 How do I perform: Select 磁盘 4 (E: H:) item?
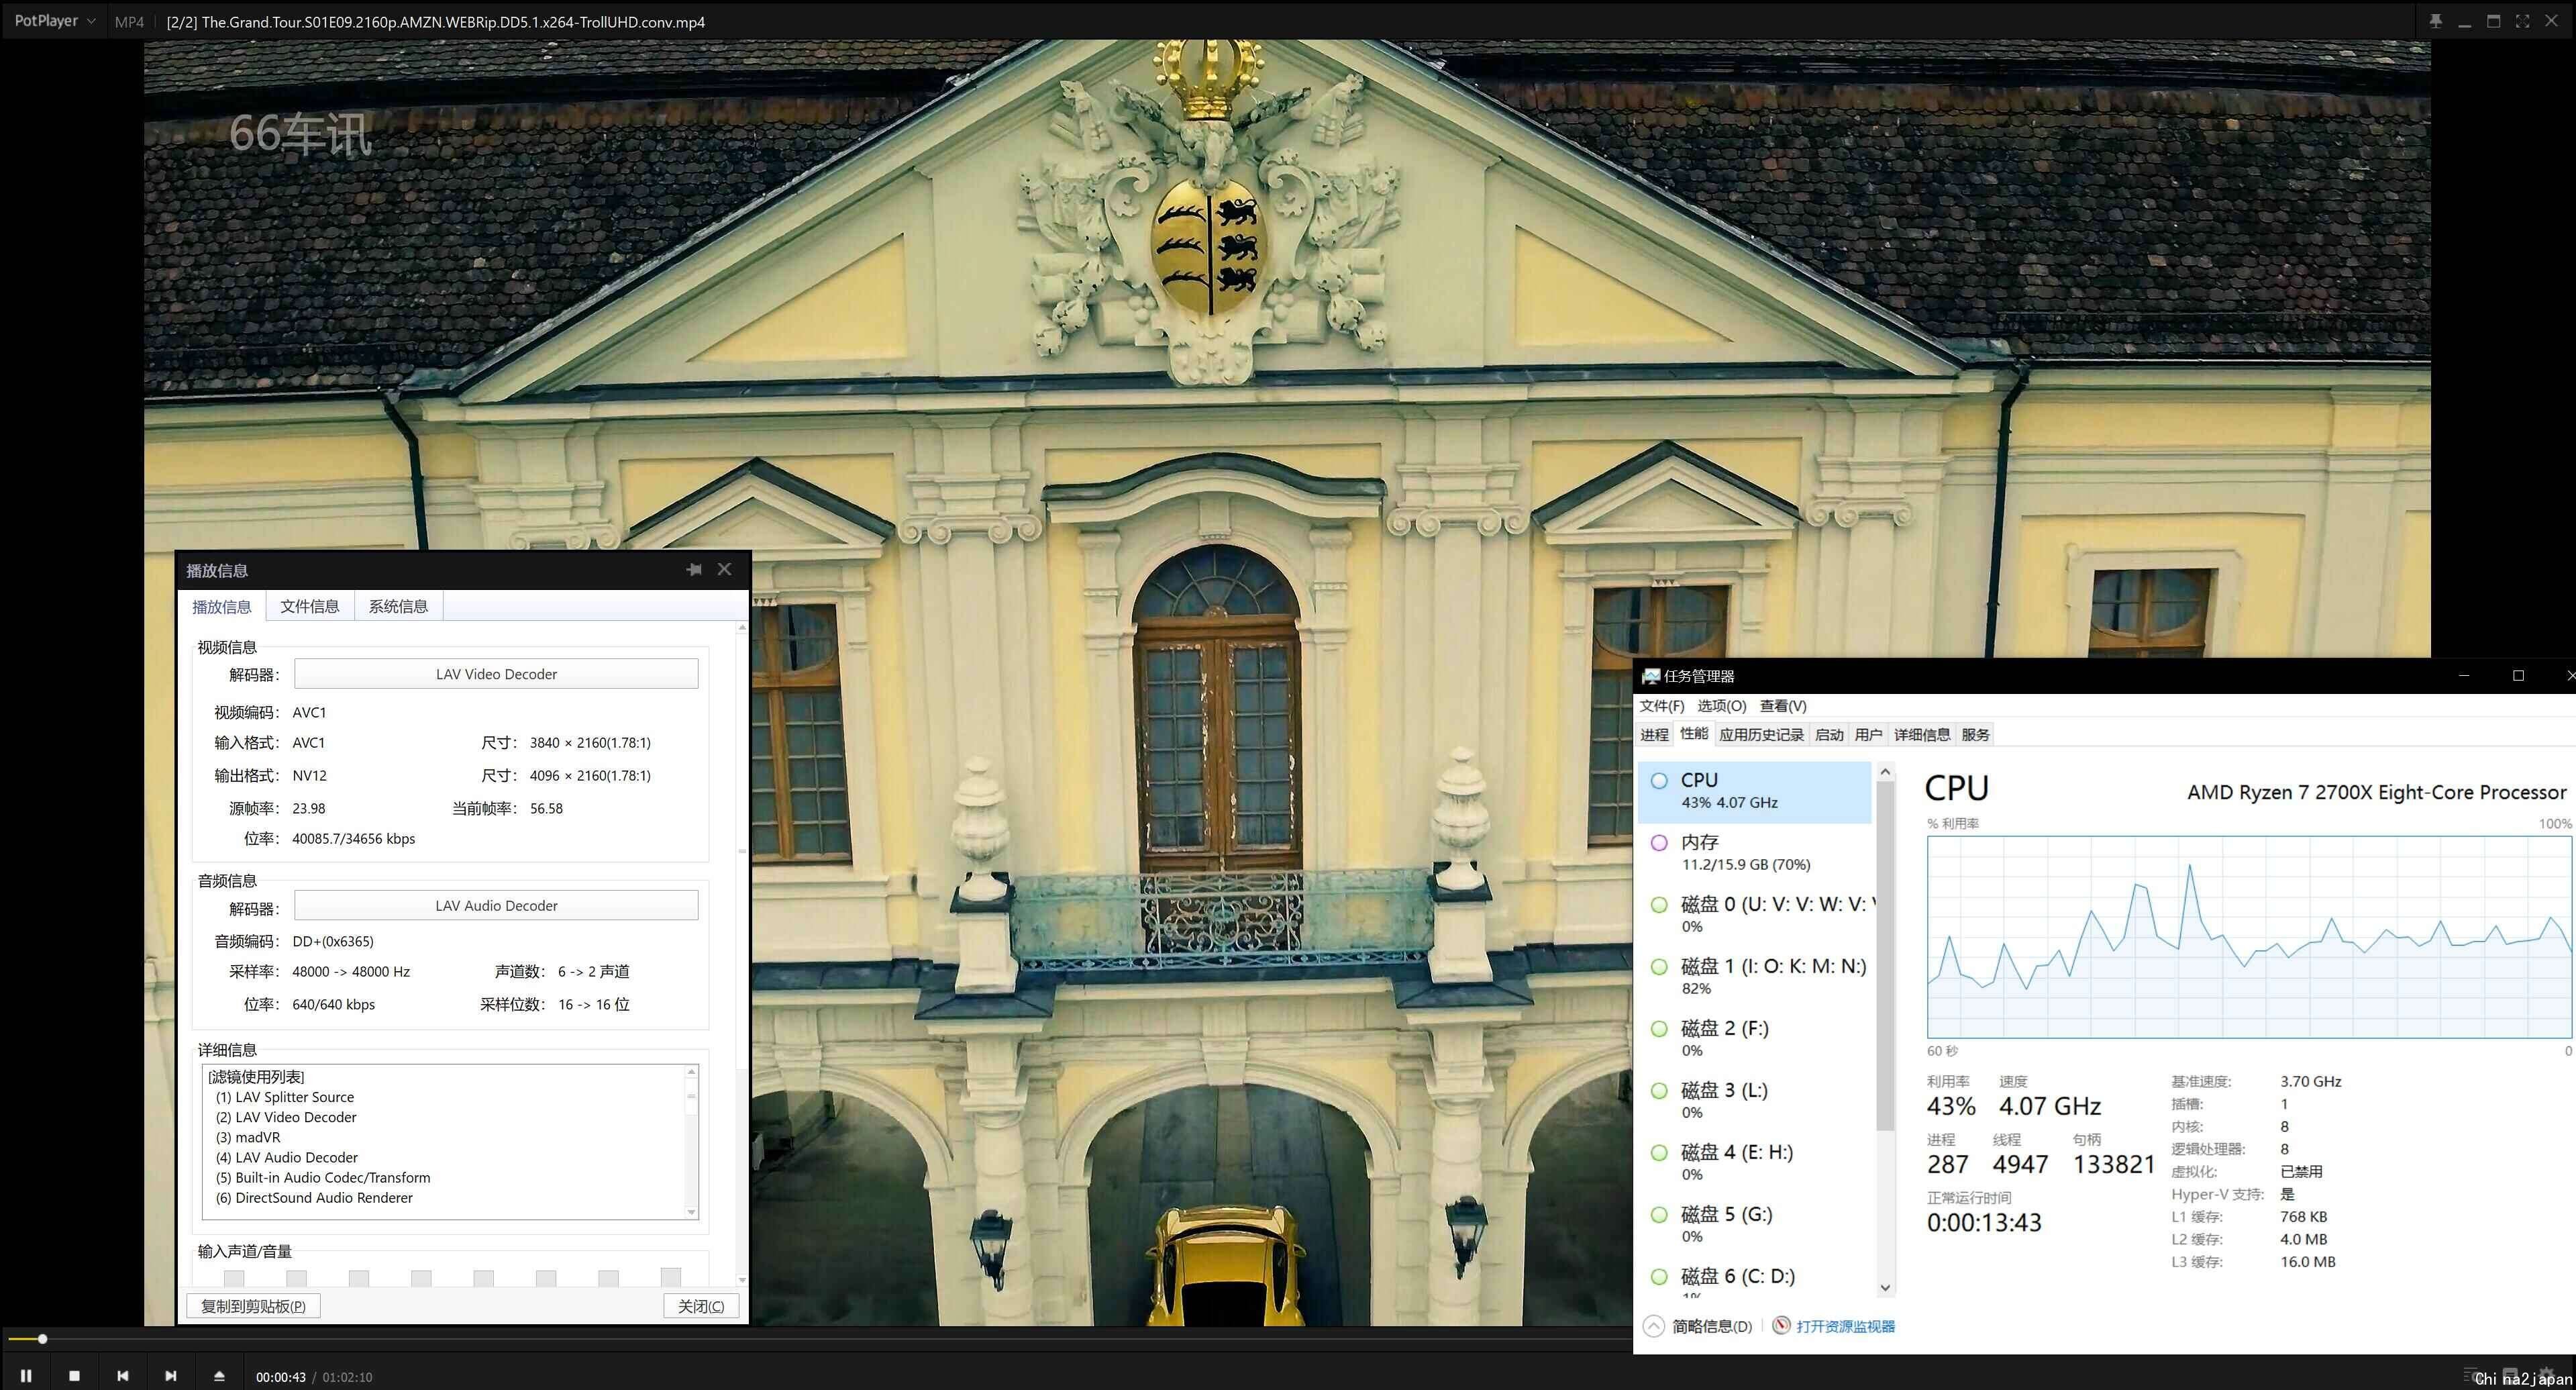pyautogui.click(x=1754, y=1163)
